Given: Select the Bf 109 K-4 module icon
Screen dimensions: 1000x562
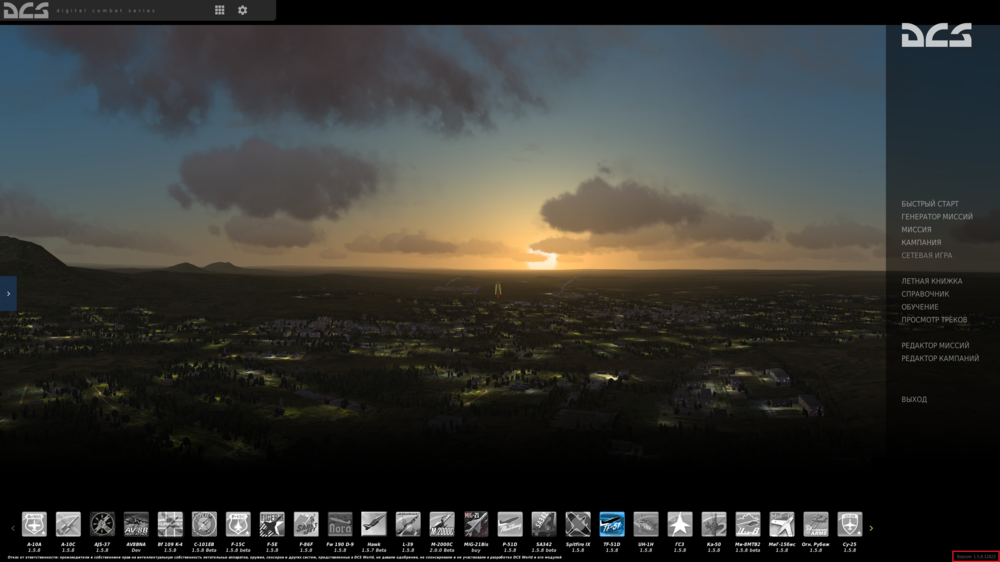Looking at the screenshot, I should [x=170, y=524].
